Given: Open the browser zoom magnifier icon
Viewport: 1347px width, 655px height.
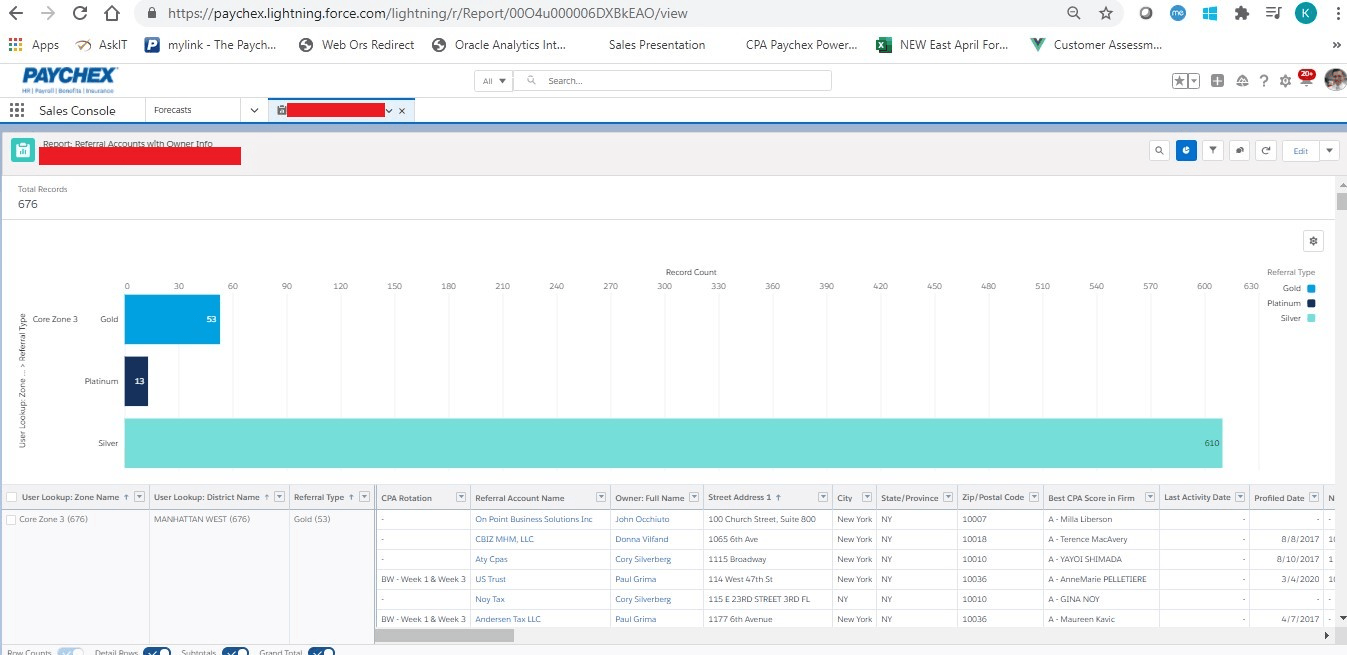Looking at the screenshot, I should tap(1074, 13).
